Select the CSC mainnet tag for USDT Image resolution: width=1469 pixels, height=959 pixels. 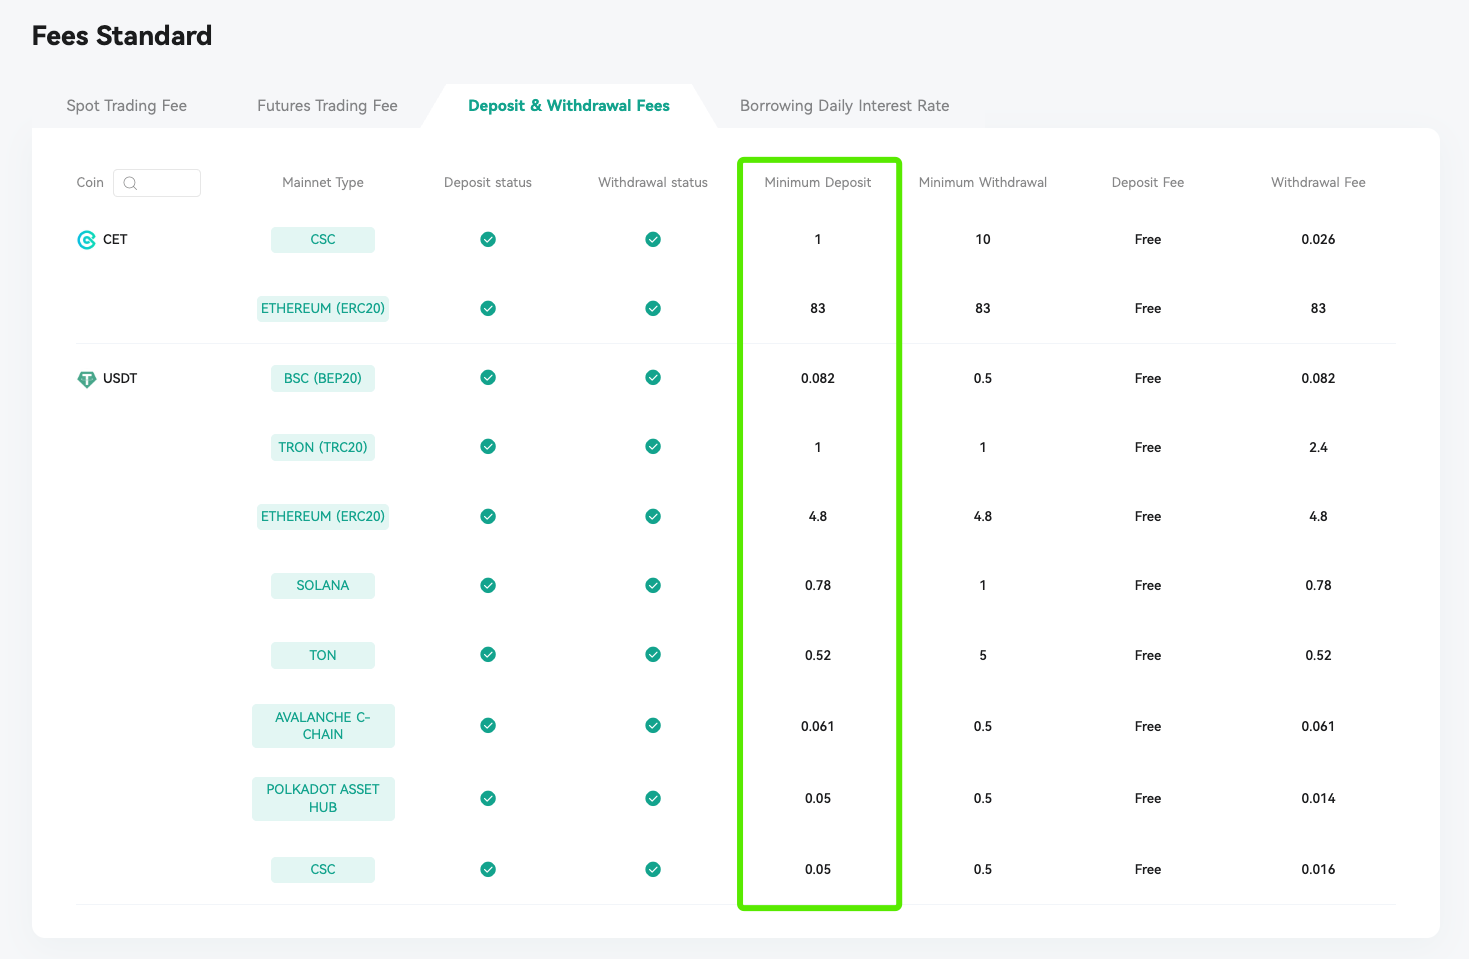point(323,870)
